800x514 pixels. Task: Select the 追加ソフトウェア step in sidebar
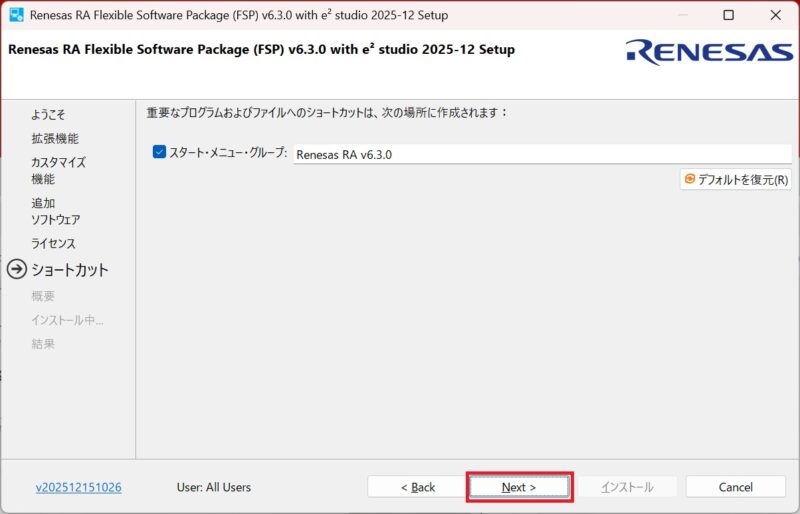56,211
